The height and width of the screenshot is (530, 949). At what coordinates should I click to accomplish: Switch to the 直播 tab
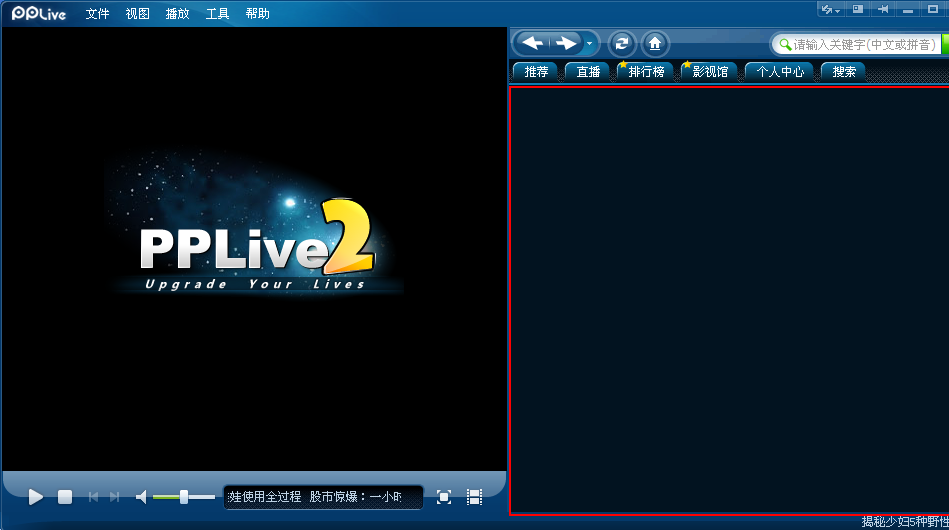click(x=588, y=71)
